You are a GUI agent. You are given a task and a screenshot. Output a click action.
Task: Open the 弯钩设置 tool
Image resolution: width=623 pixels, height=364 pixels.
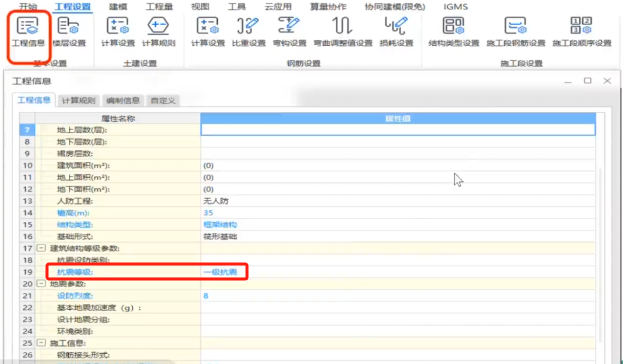pyautogui.click(x=290, y=32)
